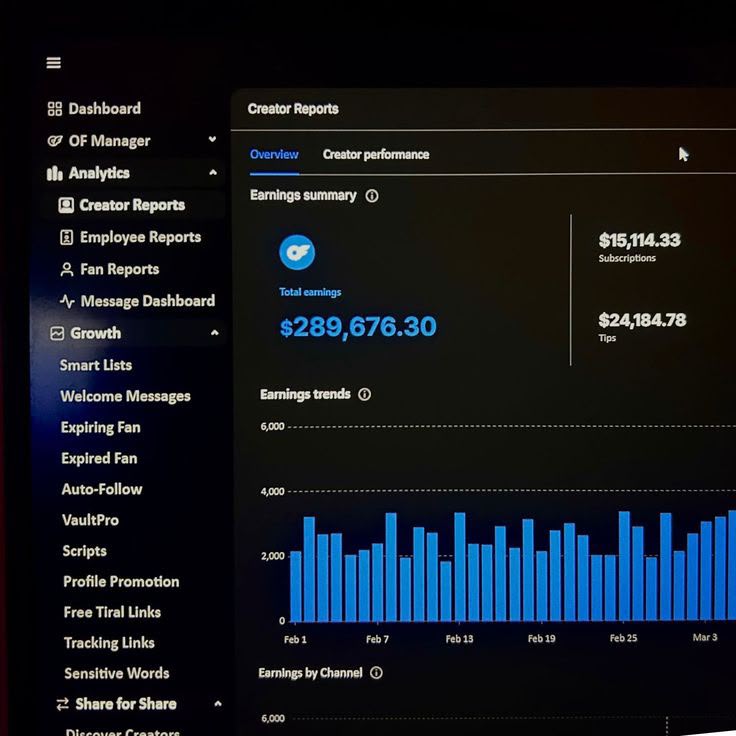Expand the OF Manager chevron
The image size is (736, 736).
212,139
